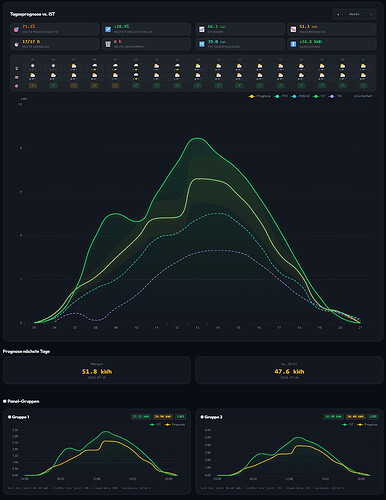Image resolution: width=386 pixels, height=500 pixels.
Task: Toggle the Prognose series in main chart legend
Action: (x=260, y=96)
